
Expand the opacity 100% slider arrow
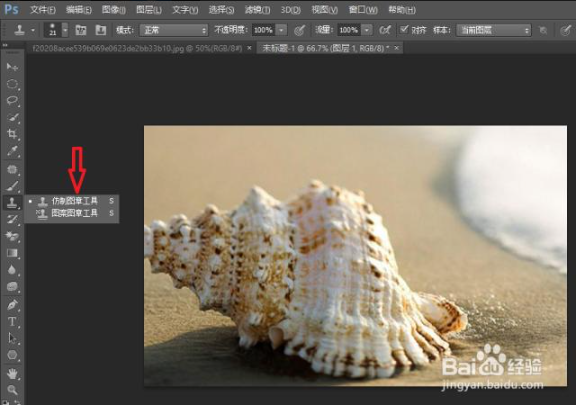281,30
